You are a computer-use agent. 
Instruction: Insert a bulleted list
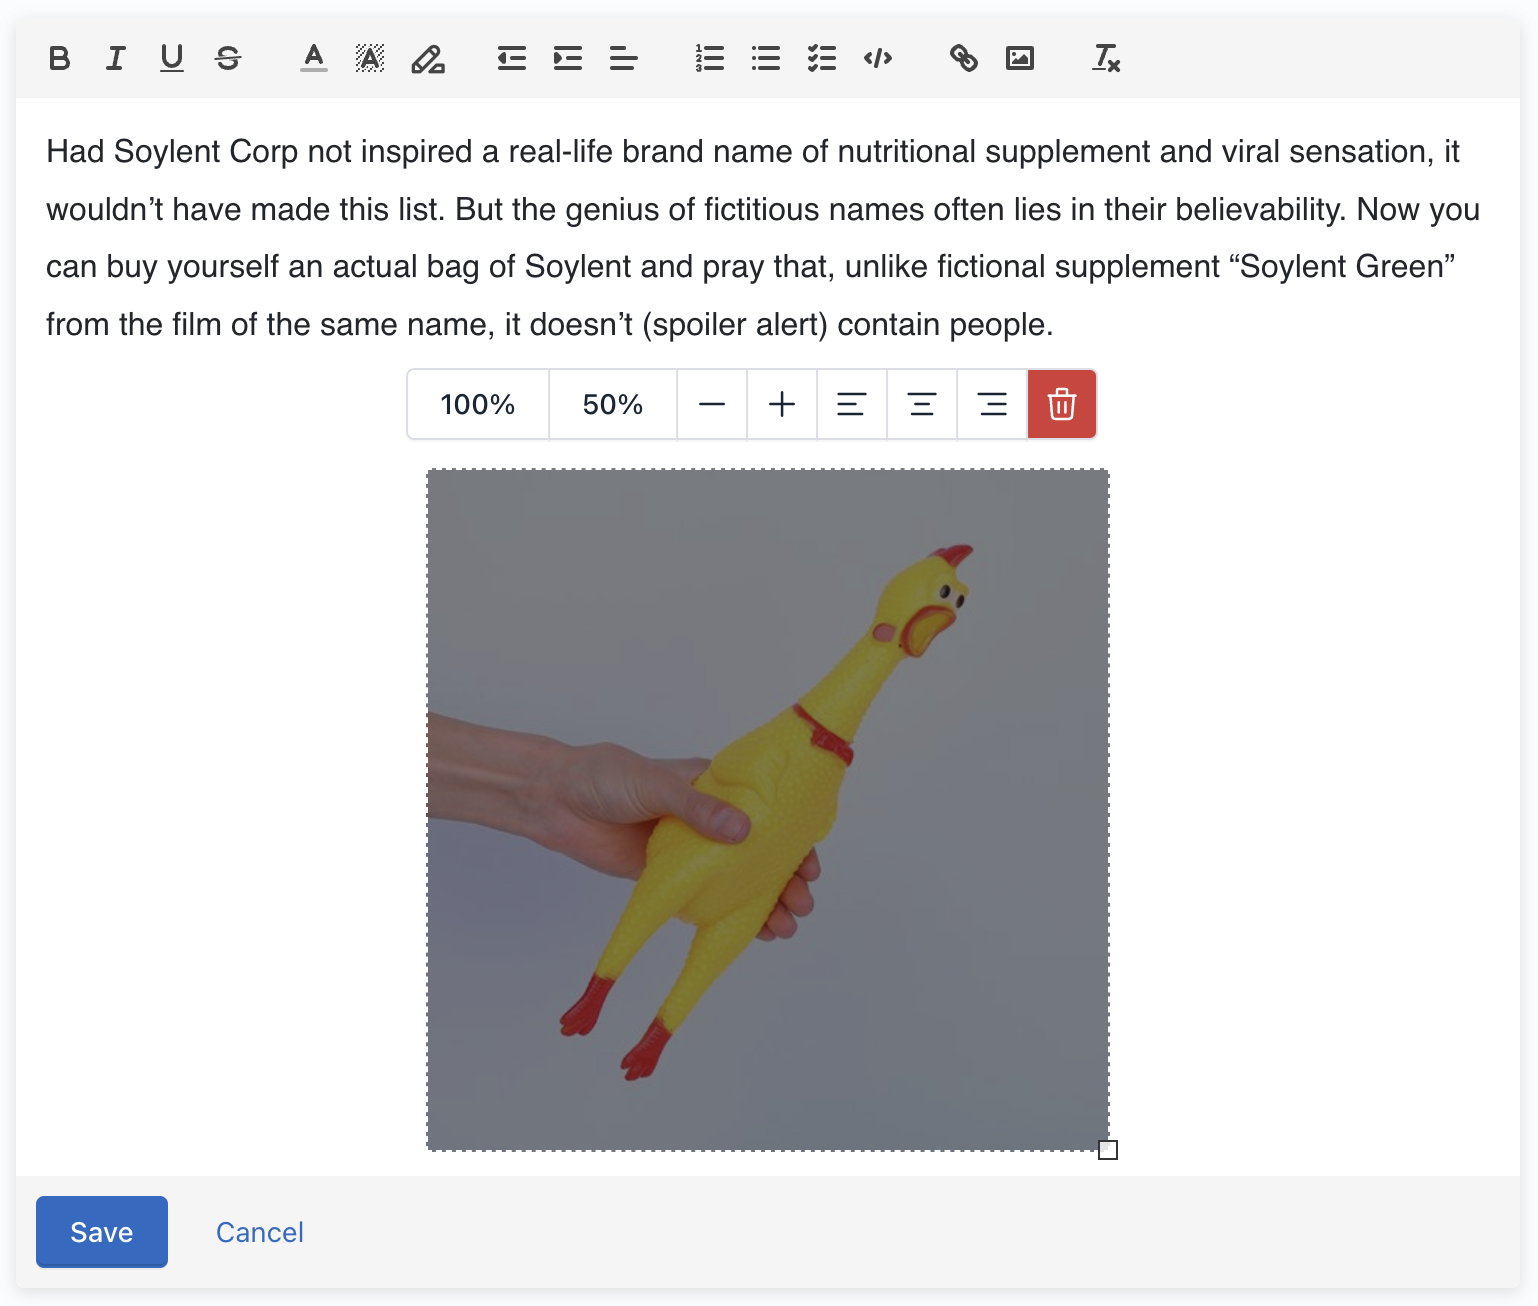(766, 59)
